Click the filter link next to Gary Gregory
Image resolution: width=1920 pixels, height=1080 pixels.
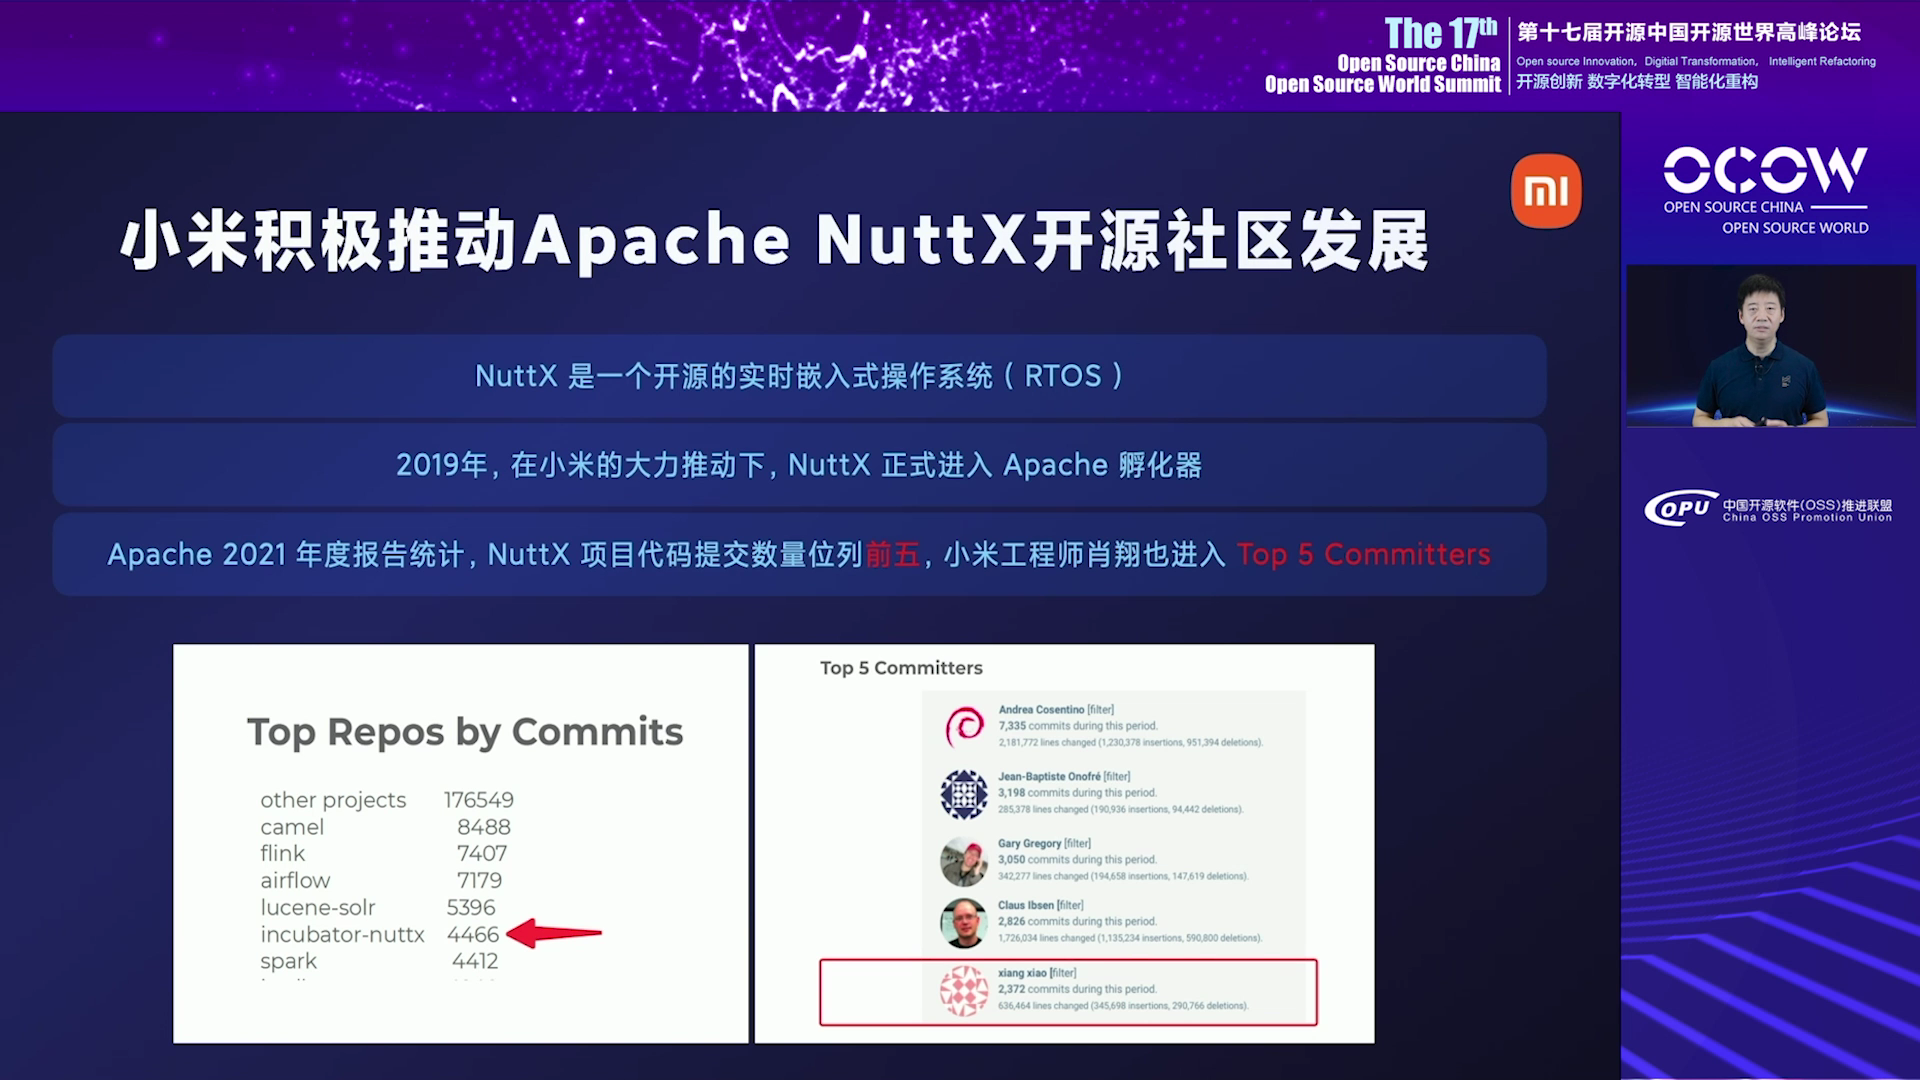coord(1077,844)
